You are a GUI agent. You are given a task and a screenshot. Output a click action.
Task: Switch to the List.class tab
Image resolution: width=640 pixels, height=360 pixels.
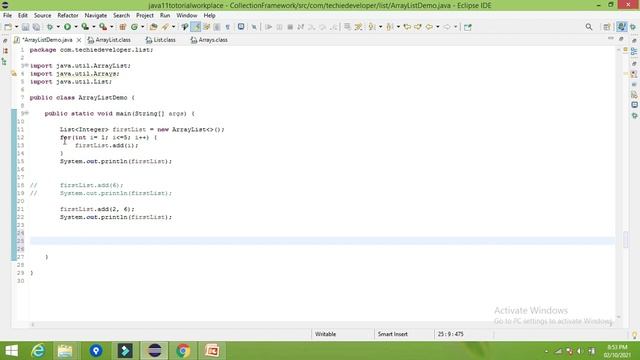coord(161,40)
